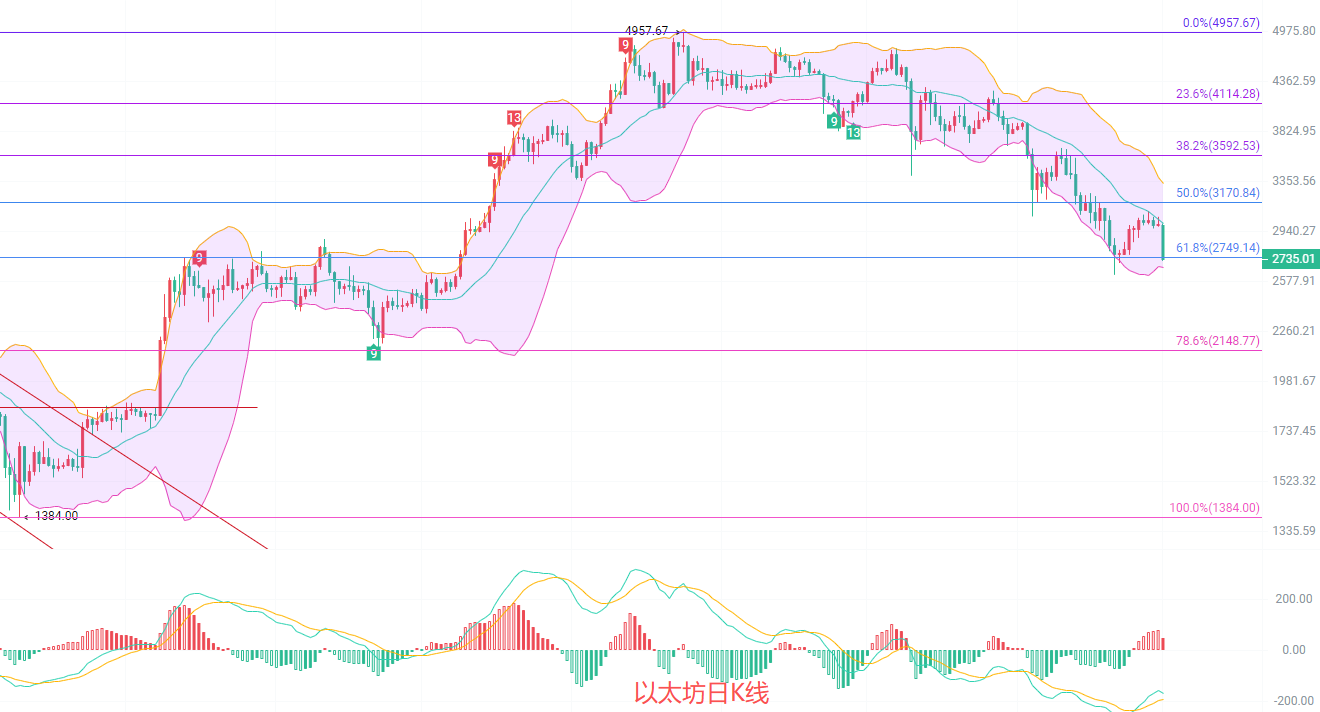This screenshot has width=1320, height=712.
Task: Click the green 9 badge beside the green 13
Action: coord(833,121)
